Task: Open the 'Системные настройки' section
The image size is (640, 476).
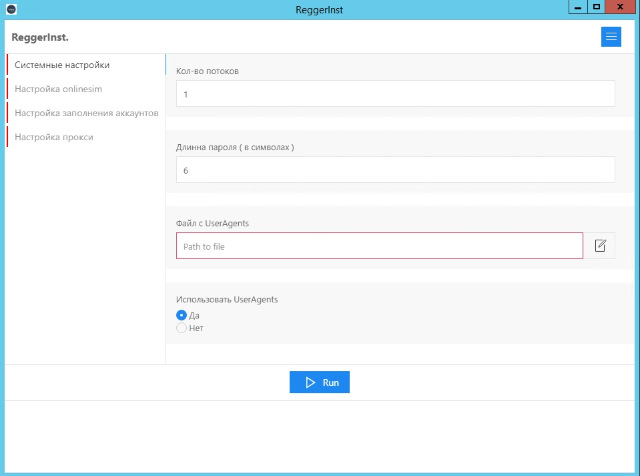Action: [x=62, y=65]
